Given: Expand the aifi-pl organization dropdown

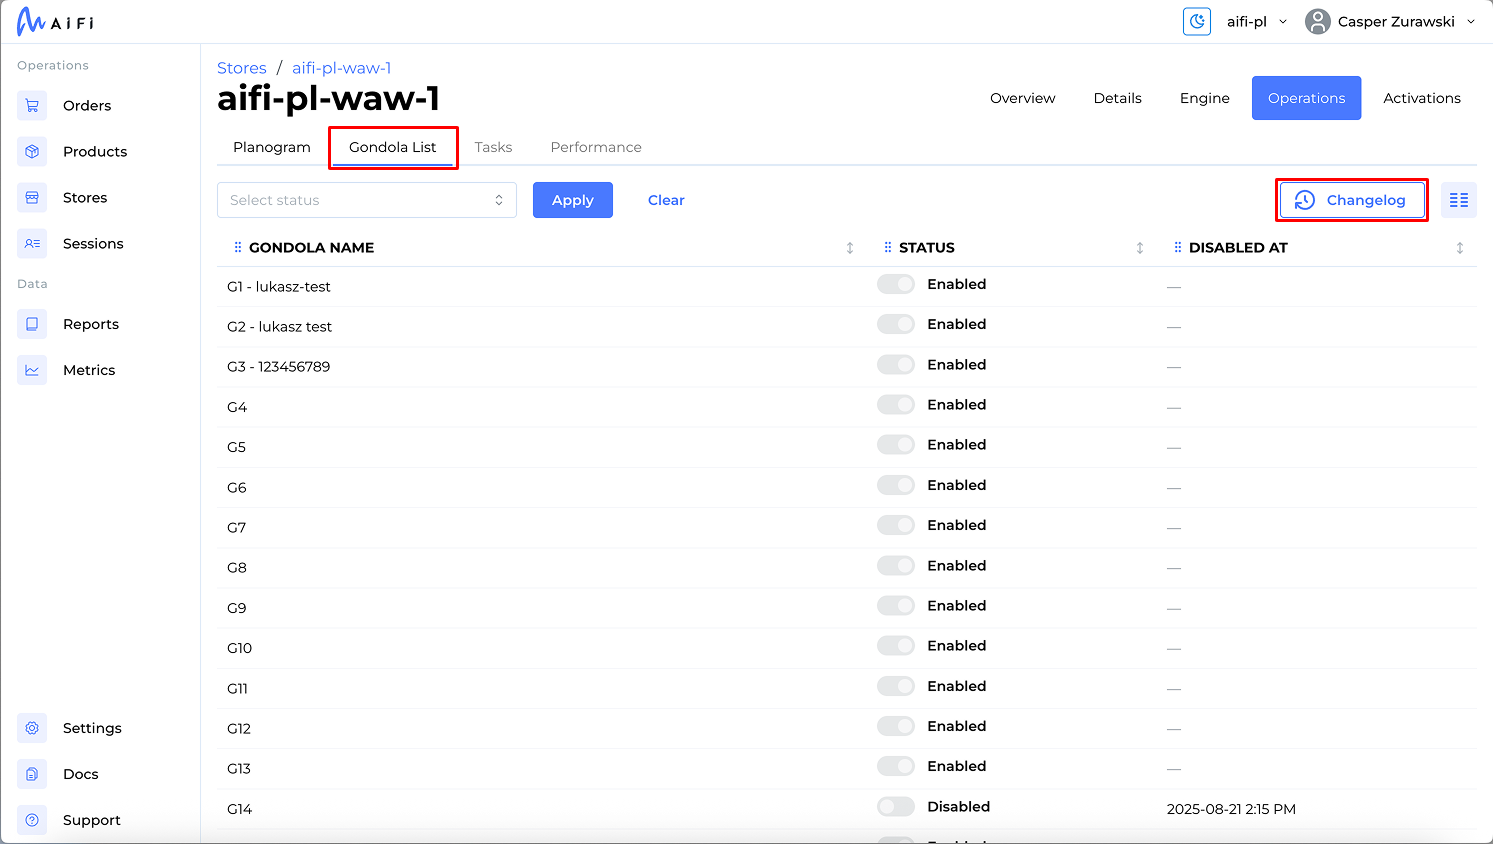Looking at the screenshot, I should (x=1256, y=22).
